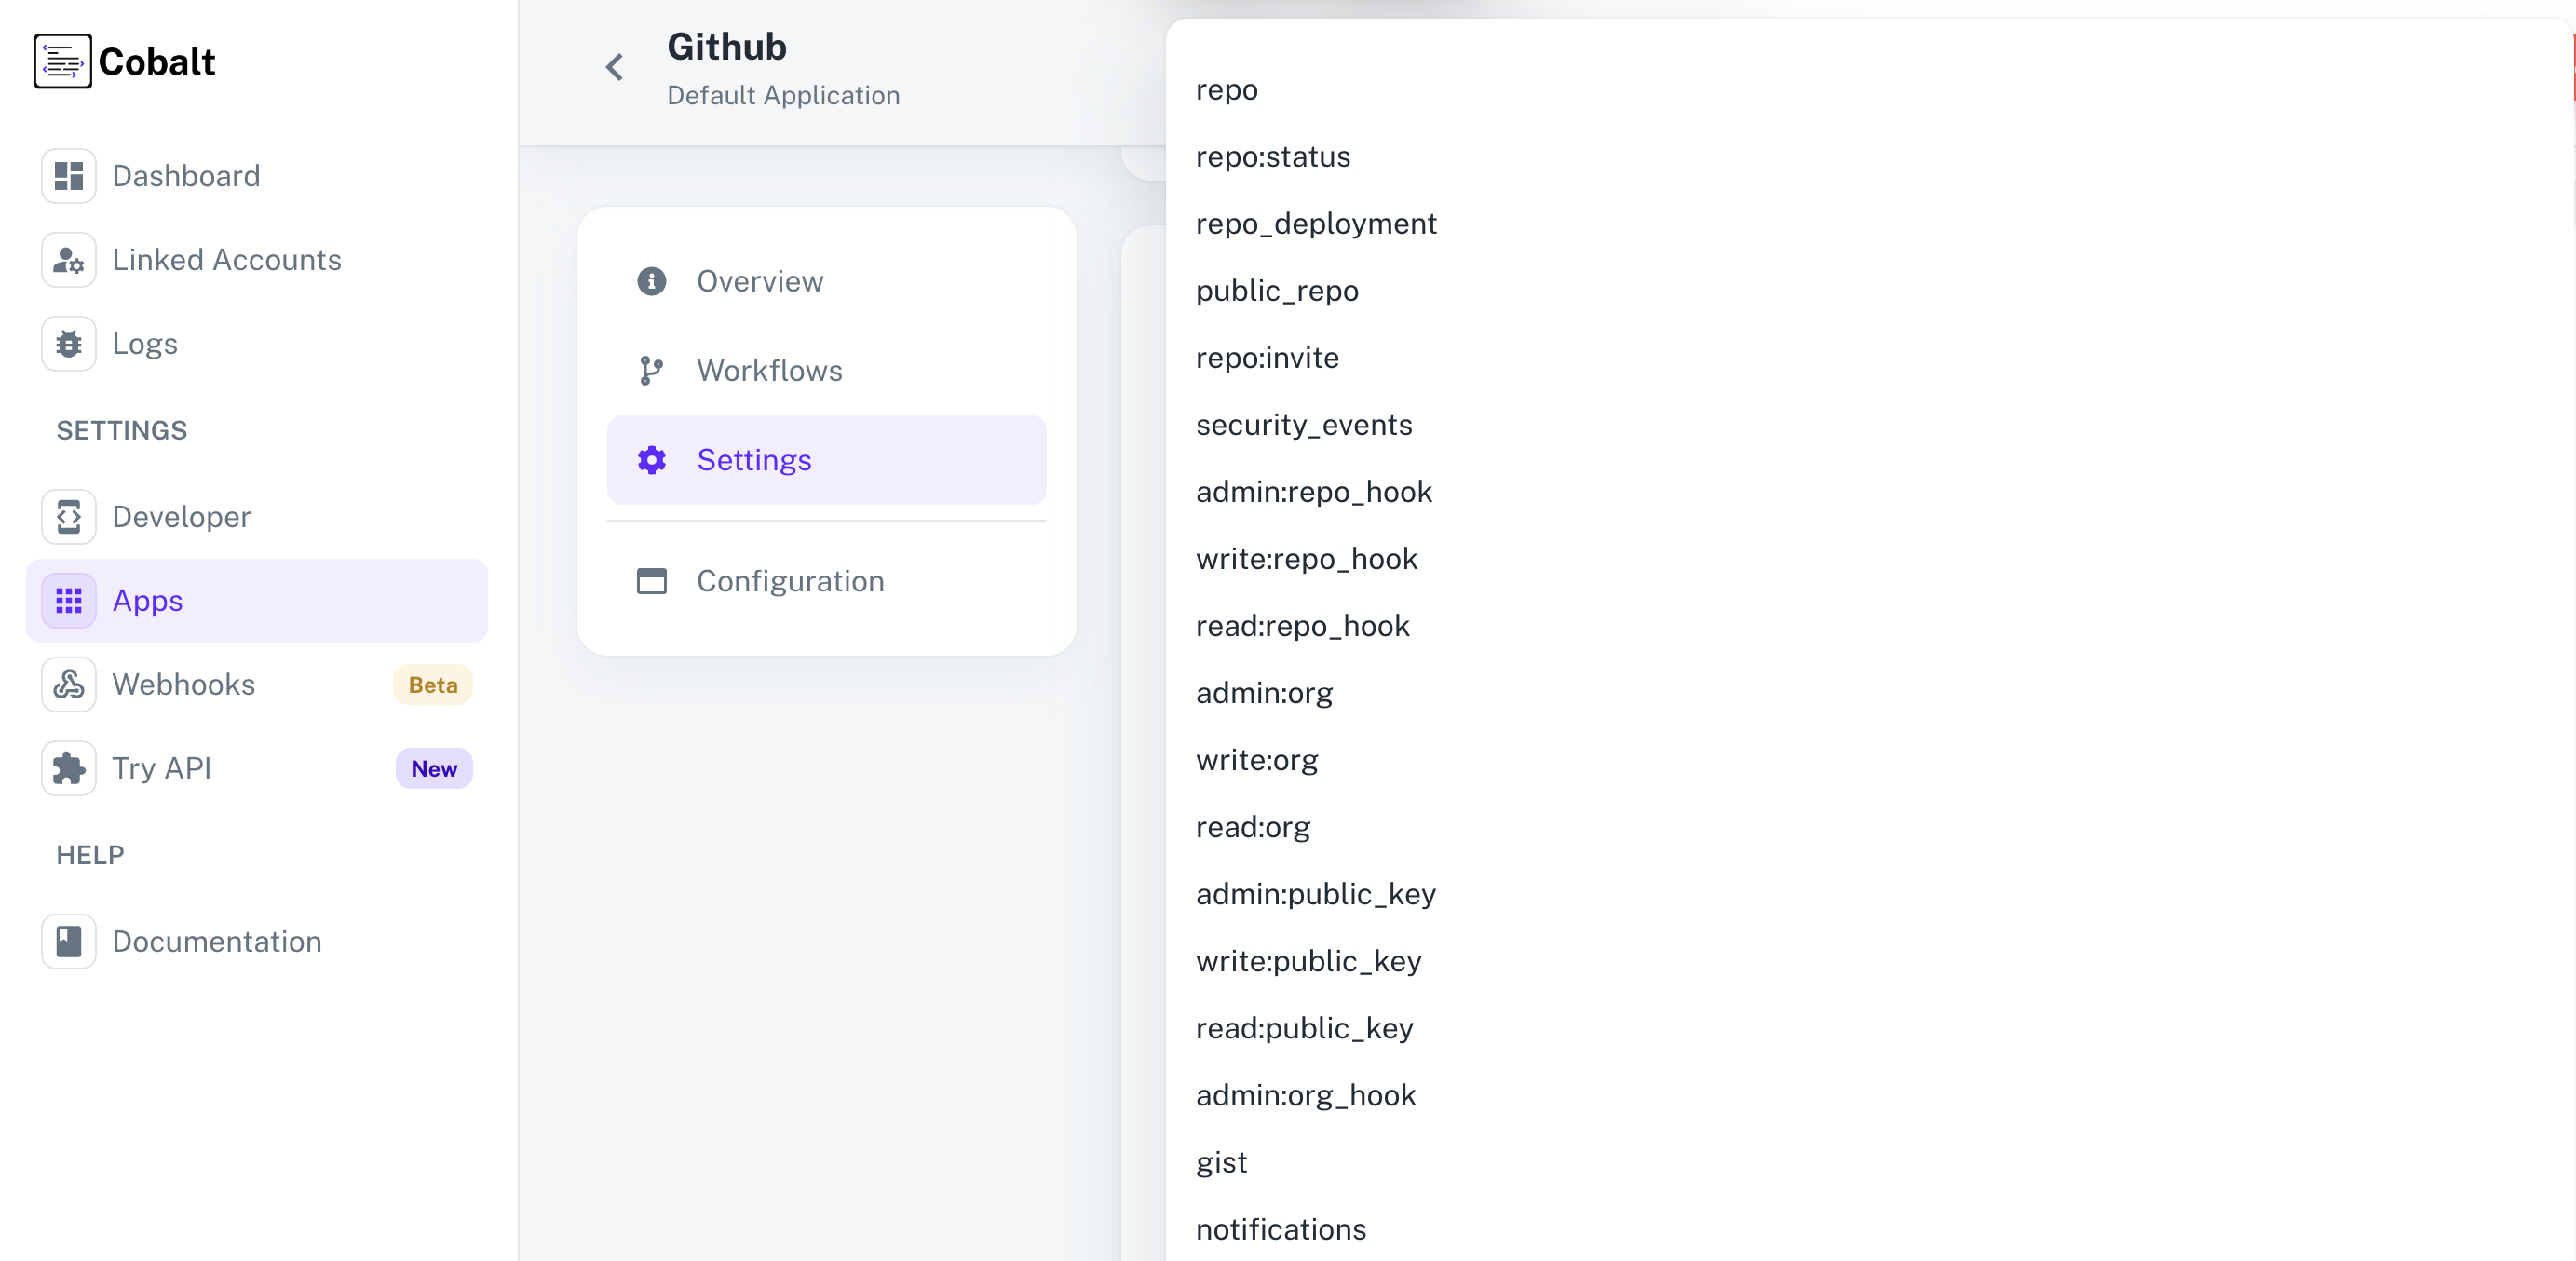
Task: Click the New badge beside Try API
Action: [433, 768]
